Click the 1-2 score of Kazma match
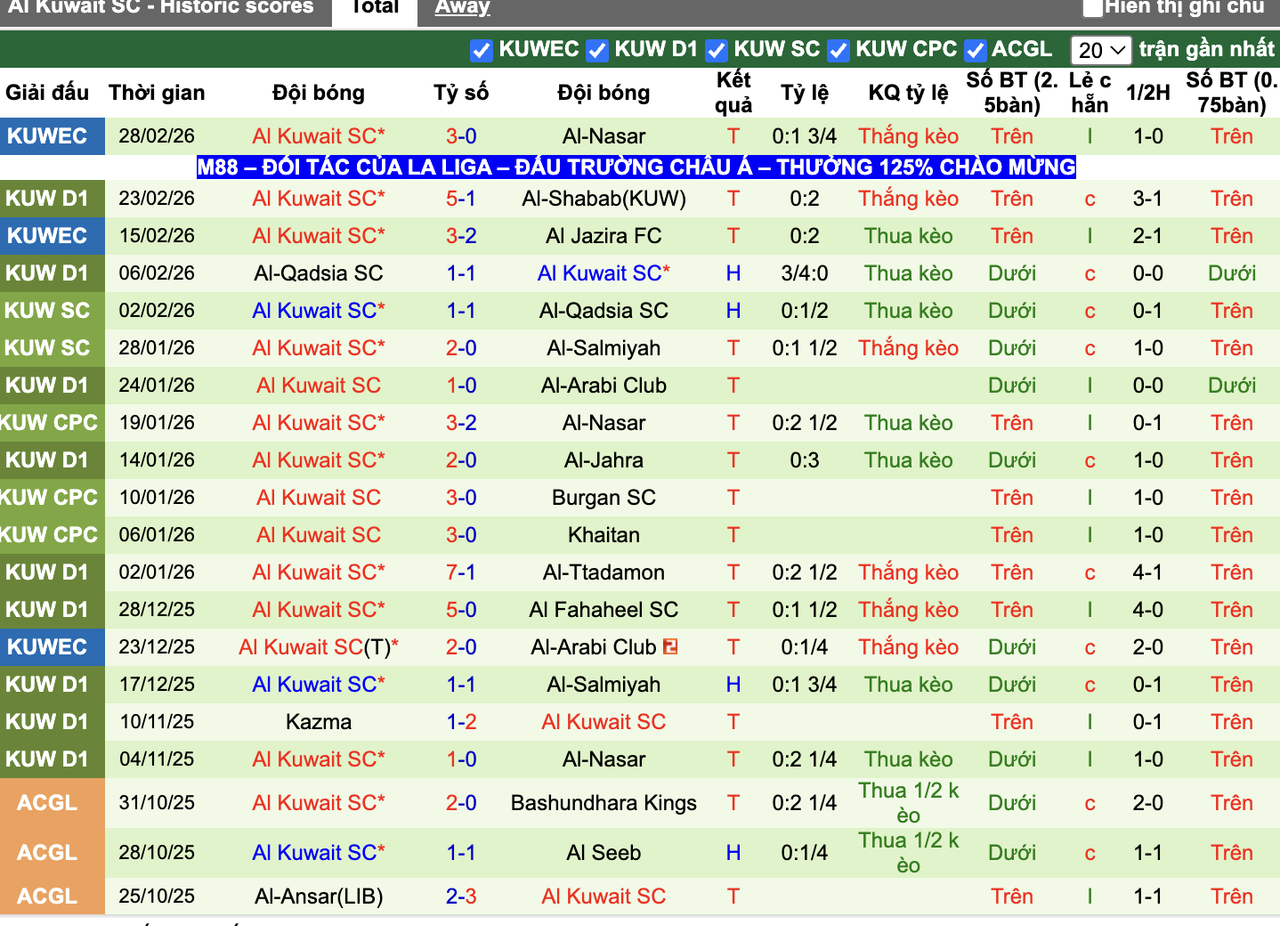The height and width of the screenshot is (926, 1280). 461,722
